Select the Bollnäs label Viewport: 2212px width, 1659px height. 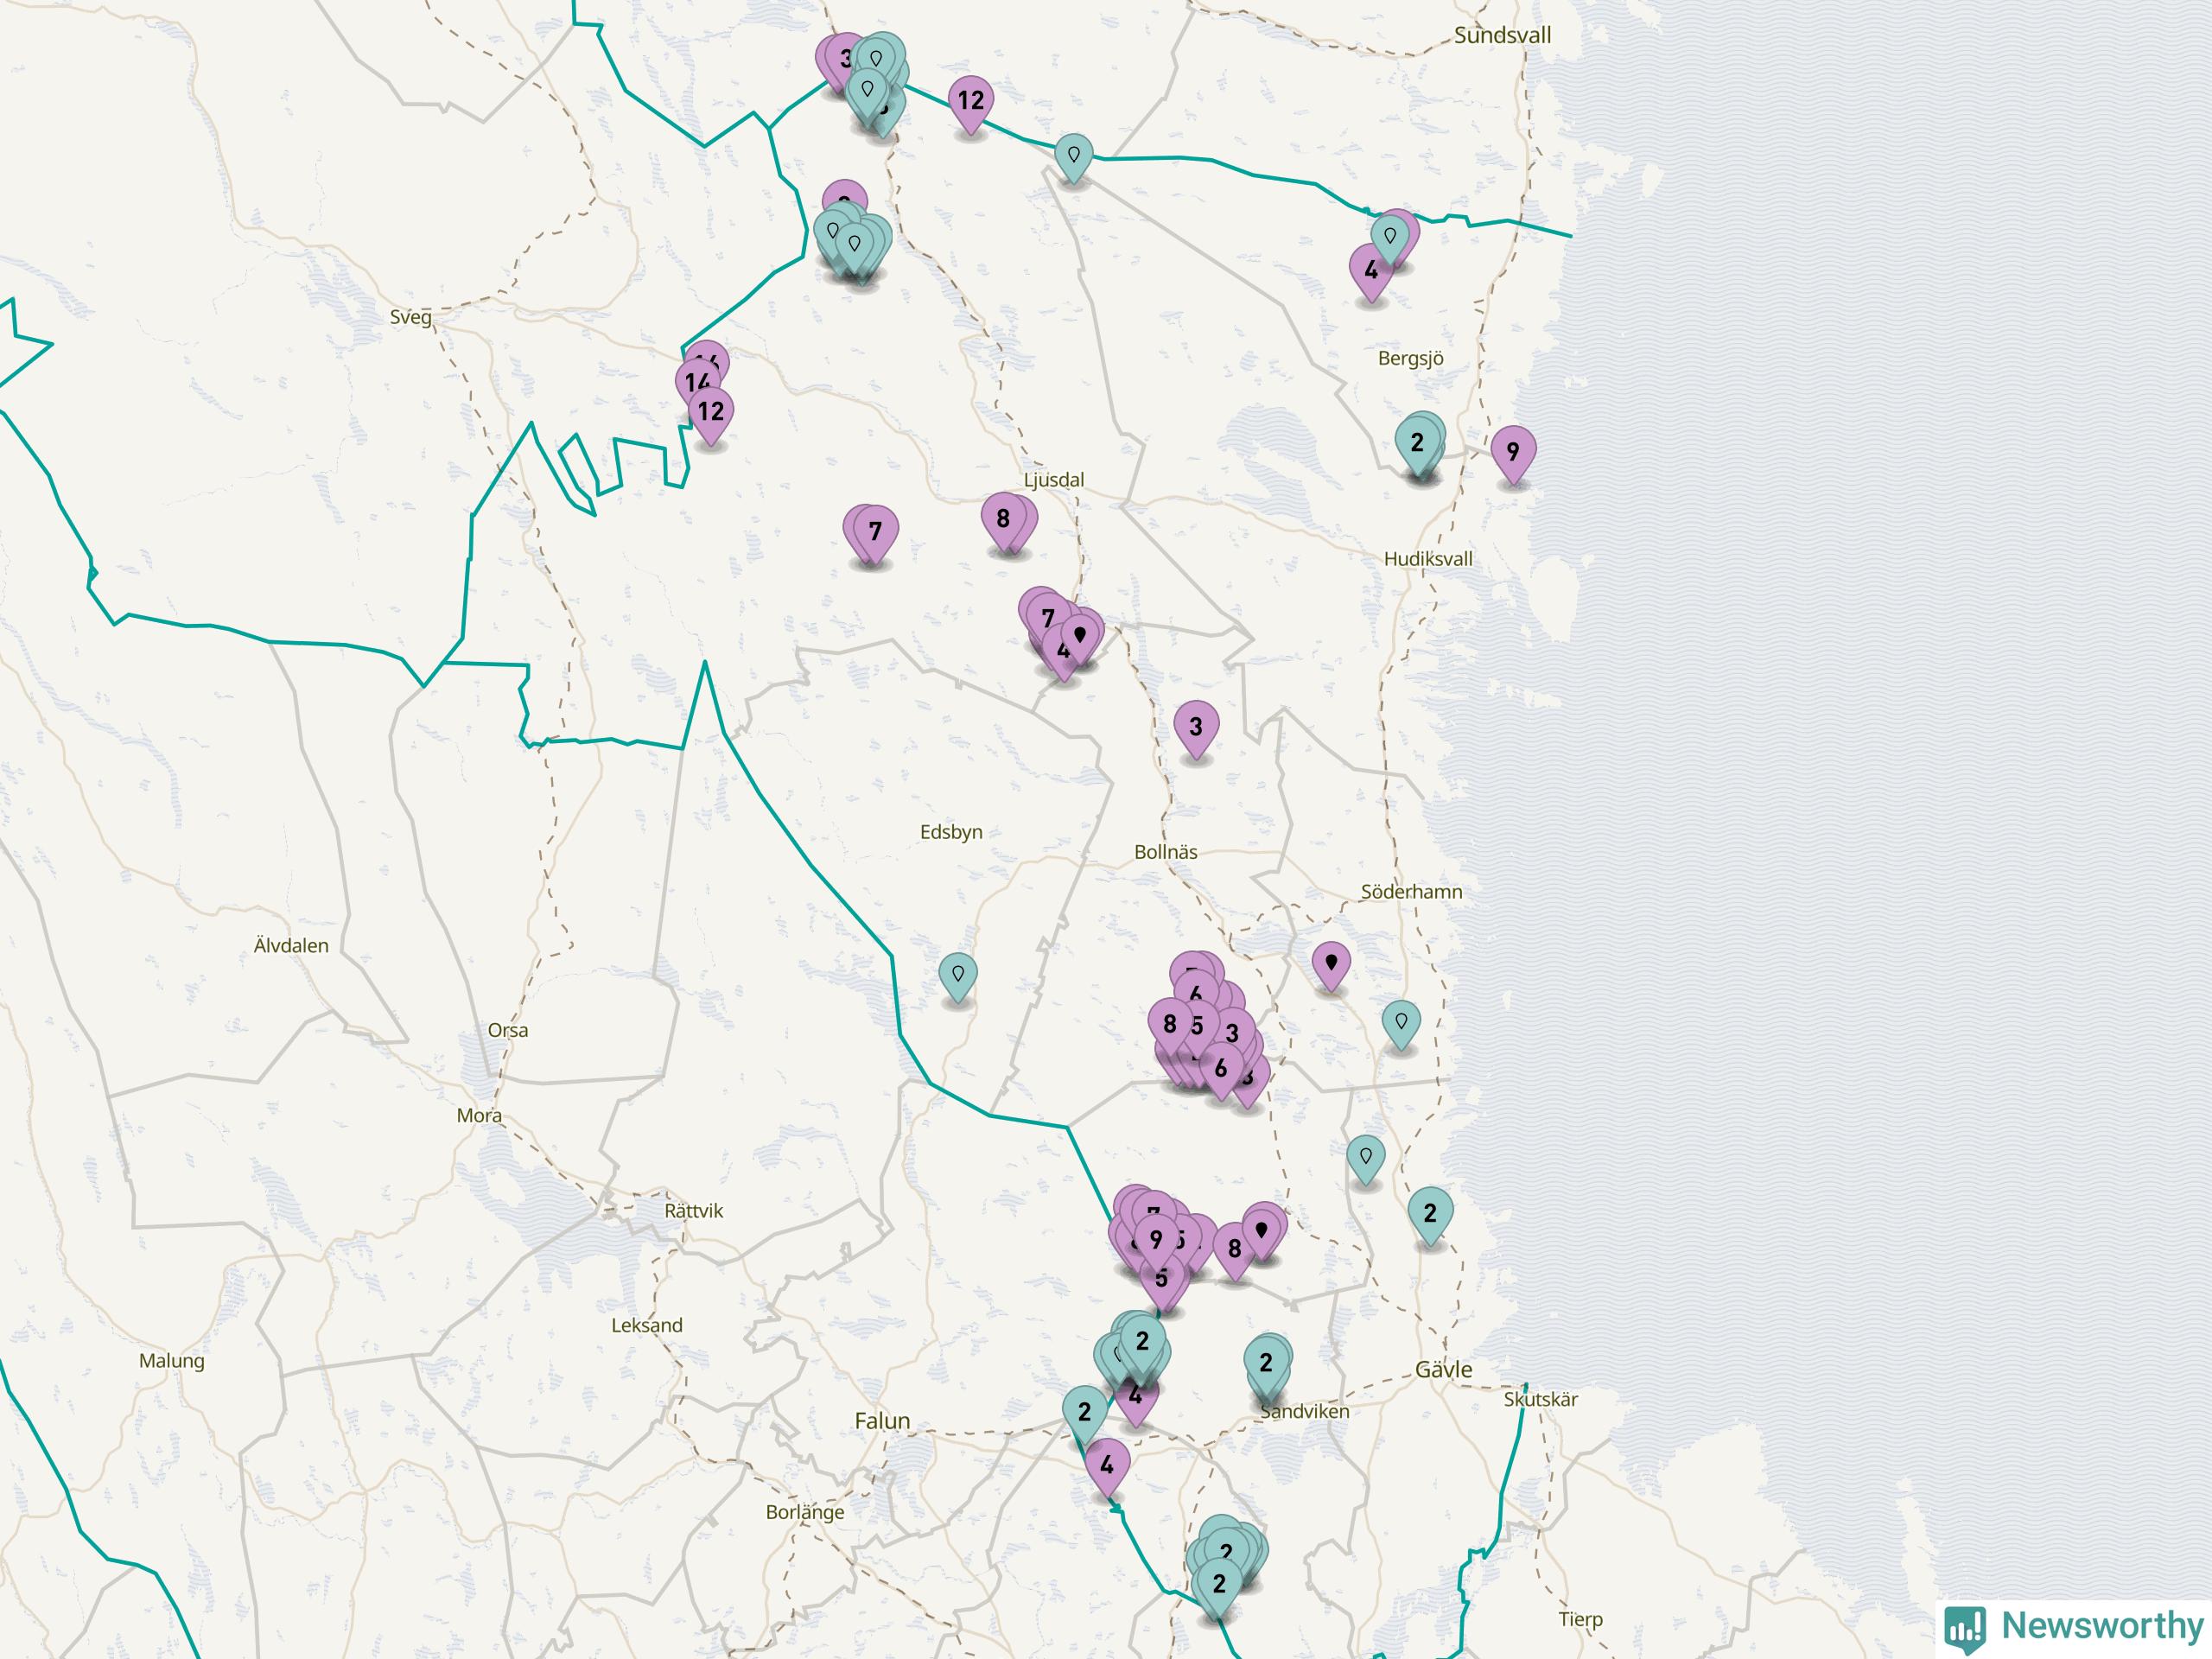point(1165,852)
